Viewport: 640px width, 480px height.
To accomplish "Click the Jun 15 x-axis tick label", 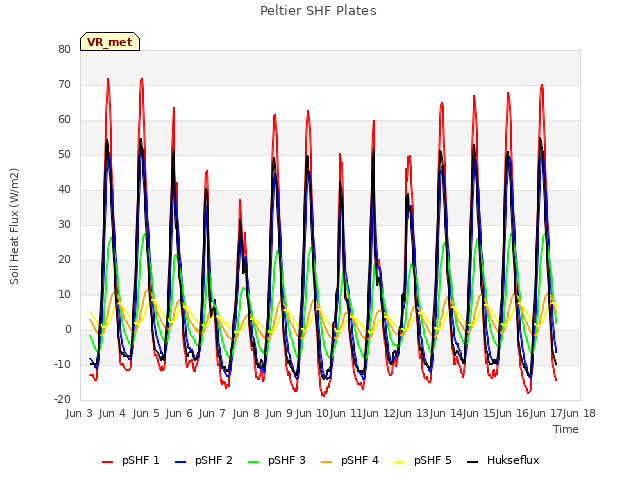I will (479, 413).
